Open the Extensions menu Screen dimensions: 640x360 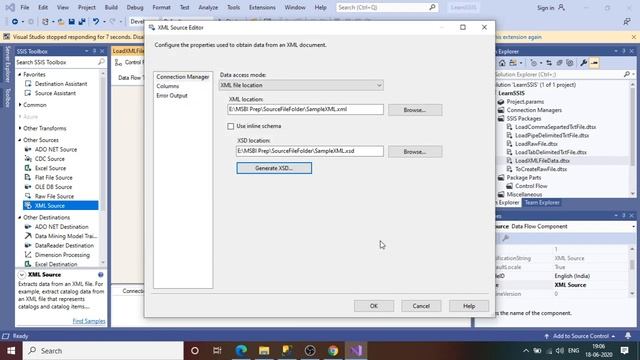click(262, 7)
